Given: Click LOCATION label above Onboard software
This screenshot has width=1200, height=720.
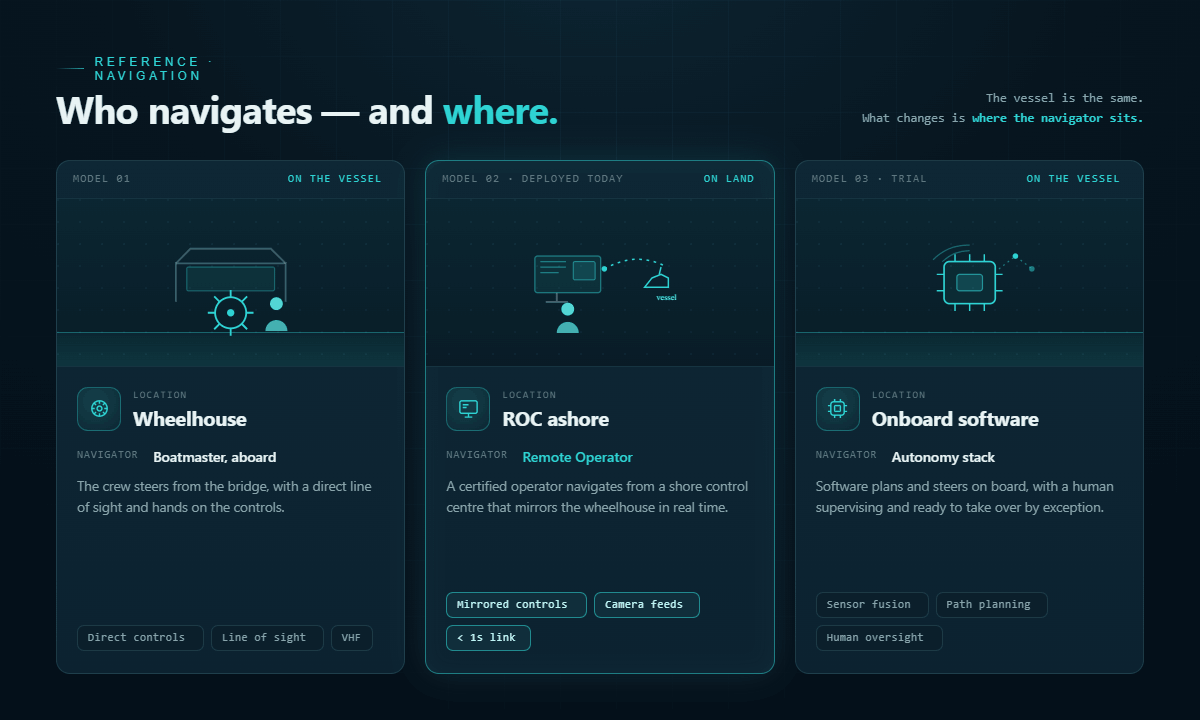Looking at the screenshot, I should tap(899, 395).
